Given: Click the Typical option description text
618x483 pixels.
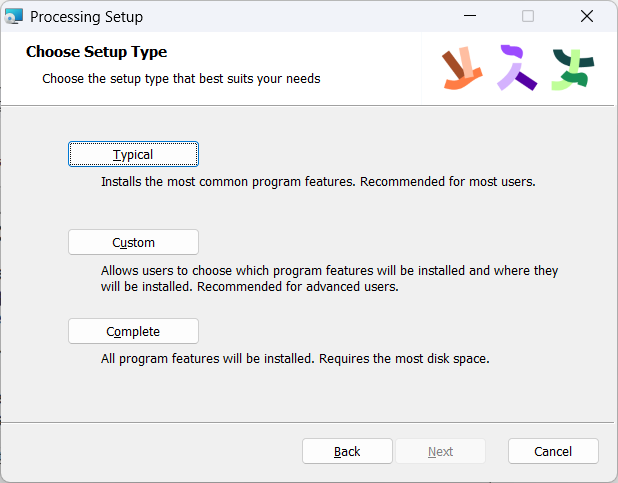Looking at the screenshot, I should click(x=318, y=183).
